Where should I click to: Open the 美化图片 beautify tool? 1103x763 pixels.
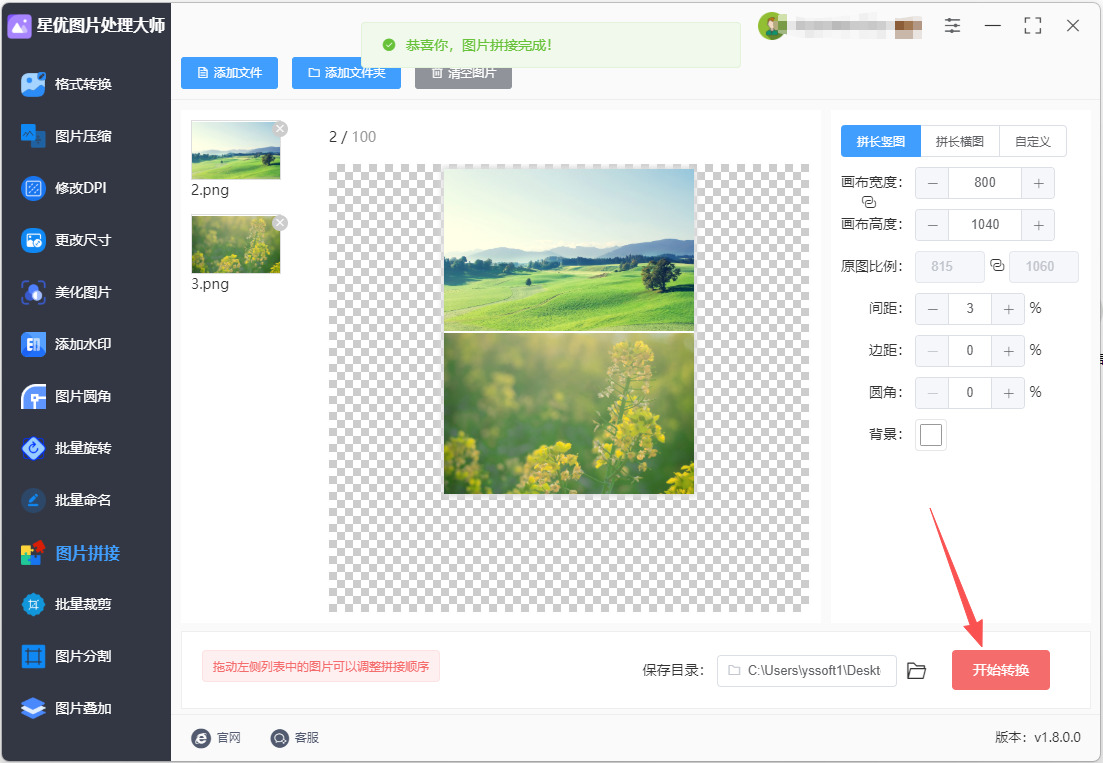[x=67, y=292]
